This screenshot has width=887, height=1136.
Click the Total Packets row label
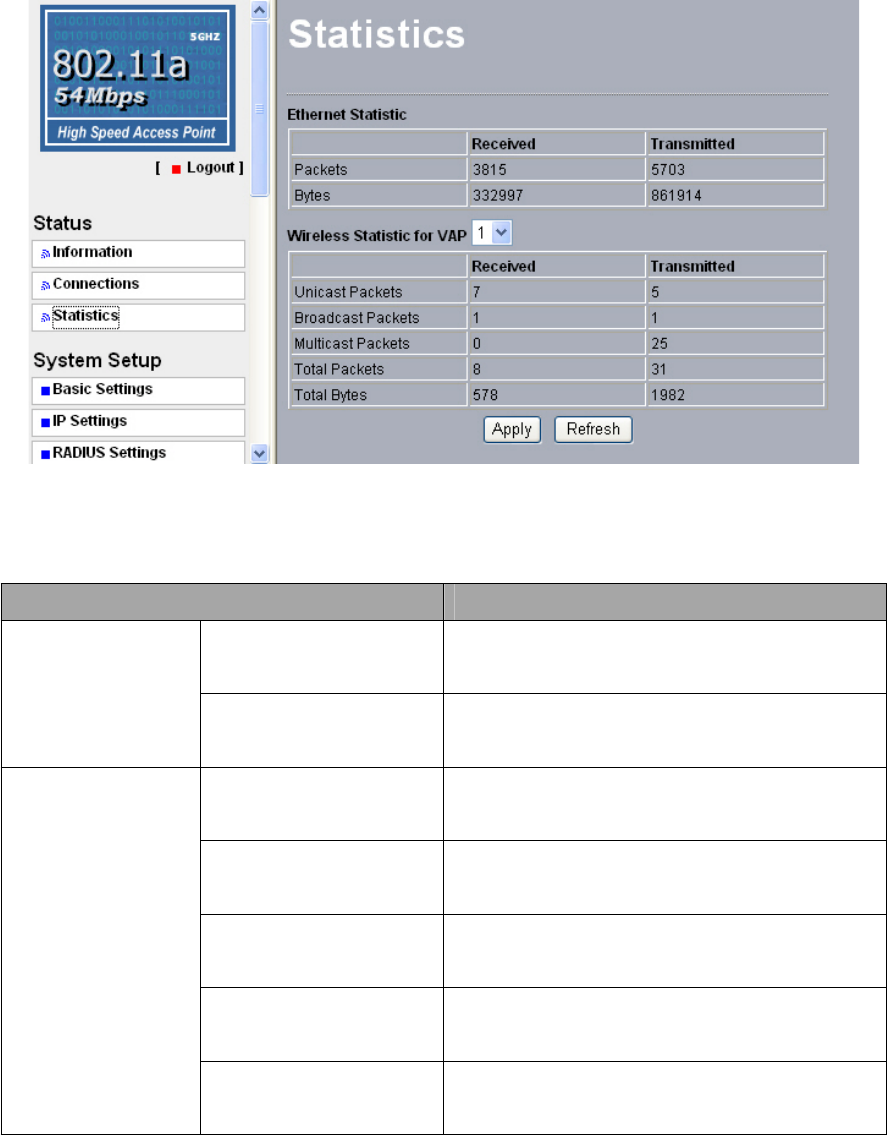pos(338,369)
